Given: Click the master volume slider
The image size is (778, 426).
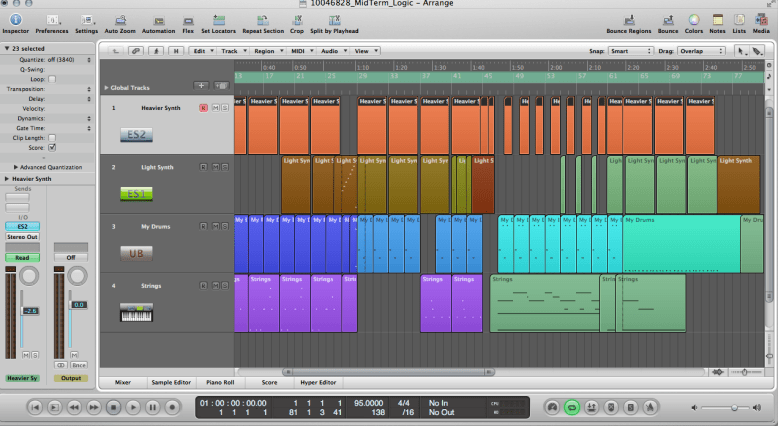Looking at the screenshot, I should tap(732, 408).
